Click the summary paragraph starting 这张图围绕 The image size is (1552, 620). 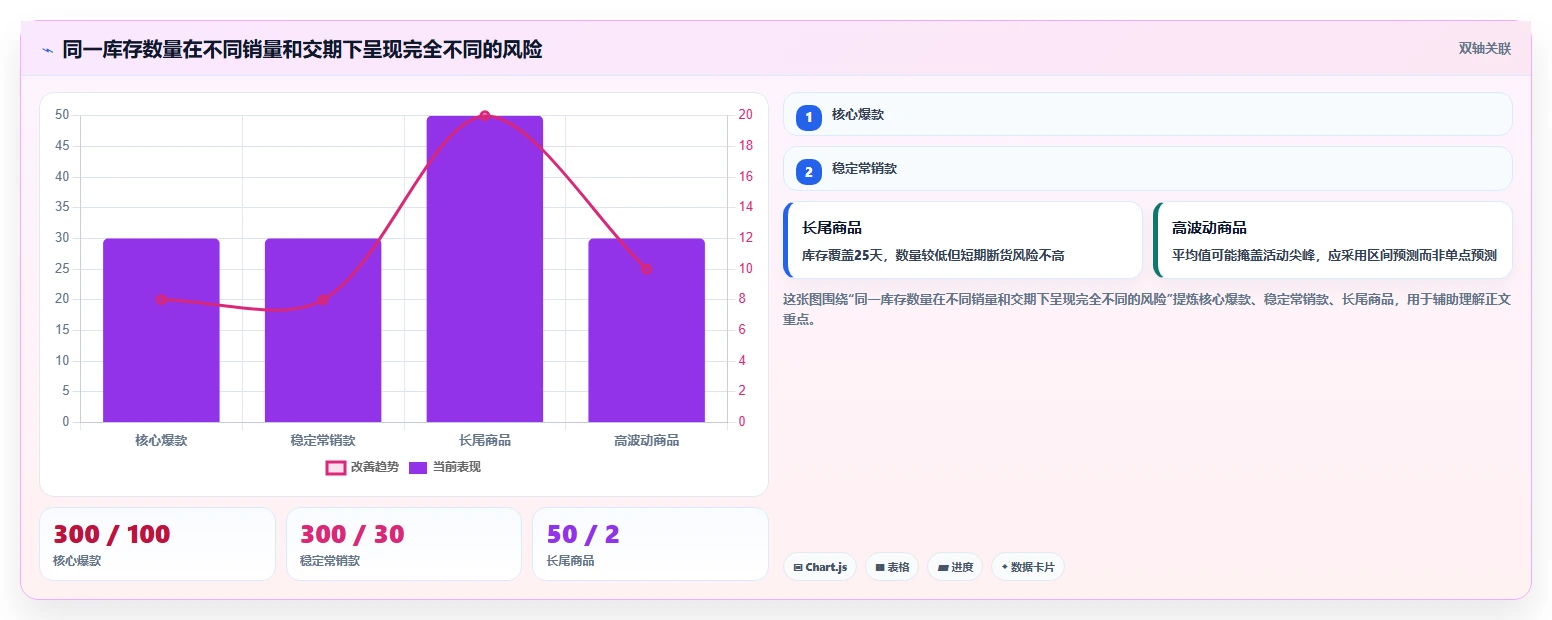pos(1147,309)
